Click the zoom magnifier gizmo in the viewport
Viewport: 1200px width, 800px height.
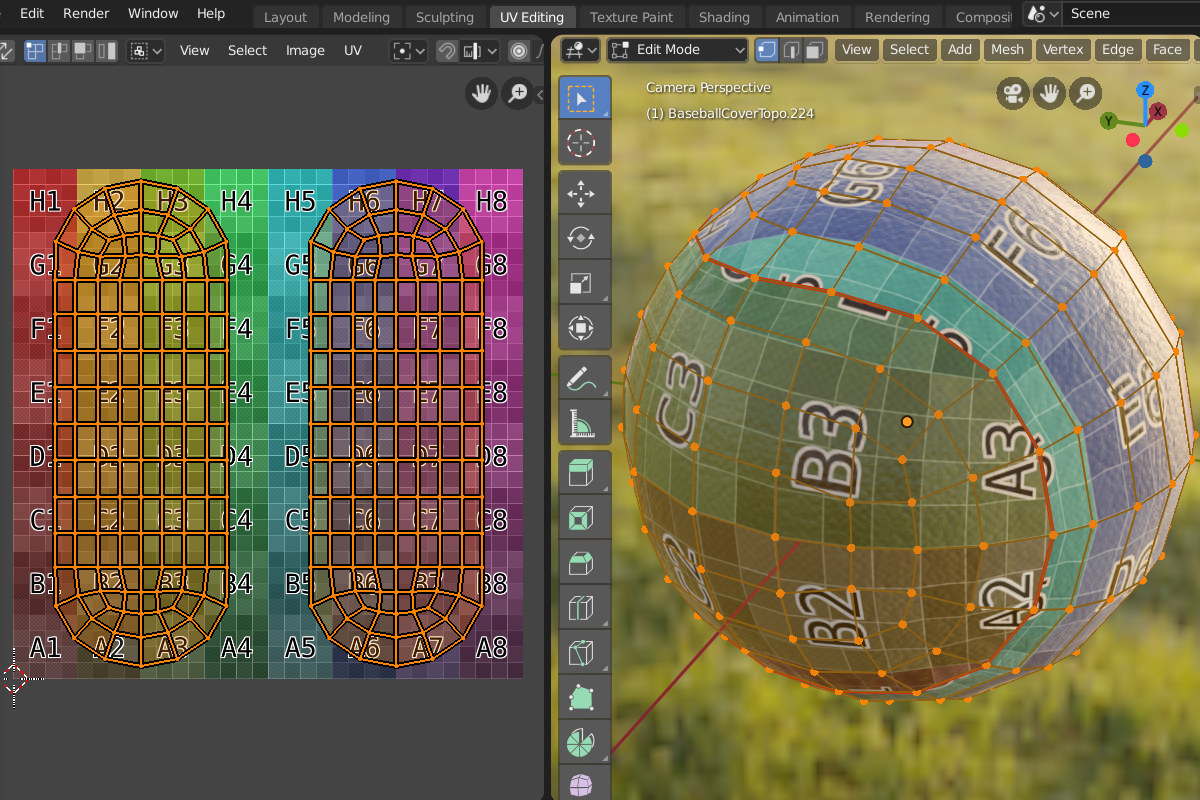pos(1085,93)
